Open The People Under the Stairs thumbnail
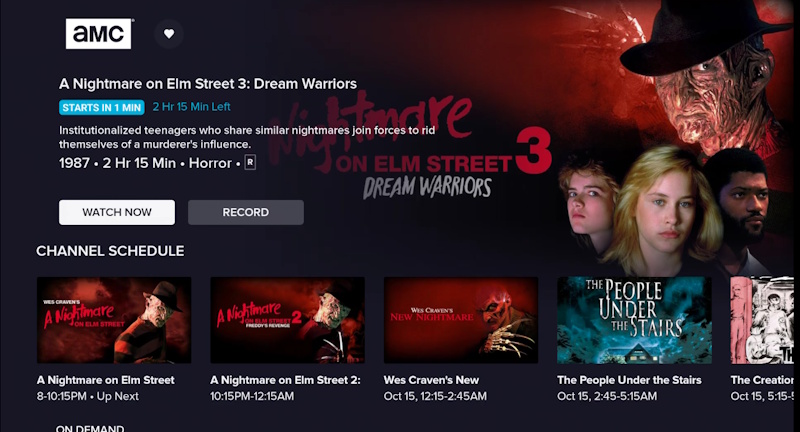The image size is (800, 432). (x=634, y=320)
